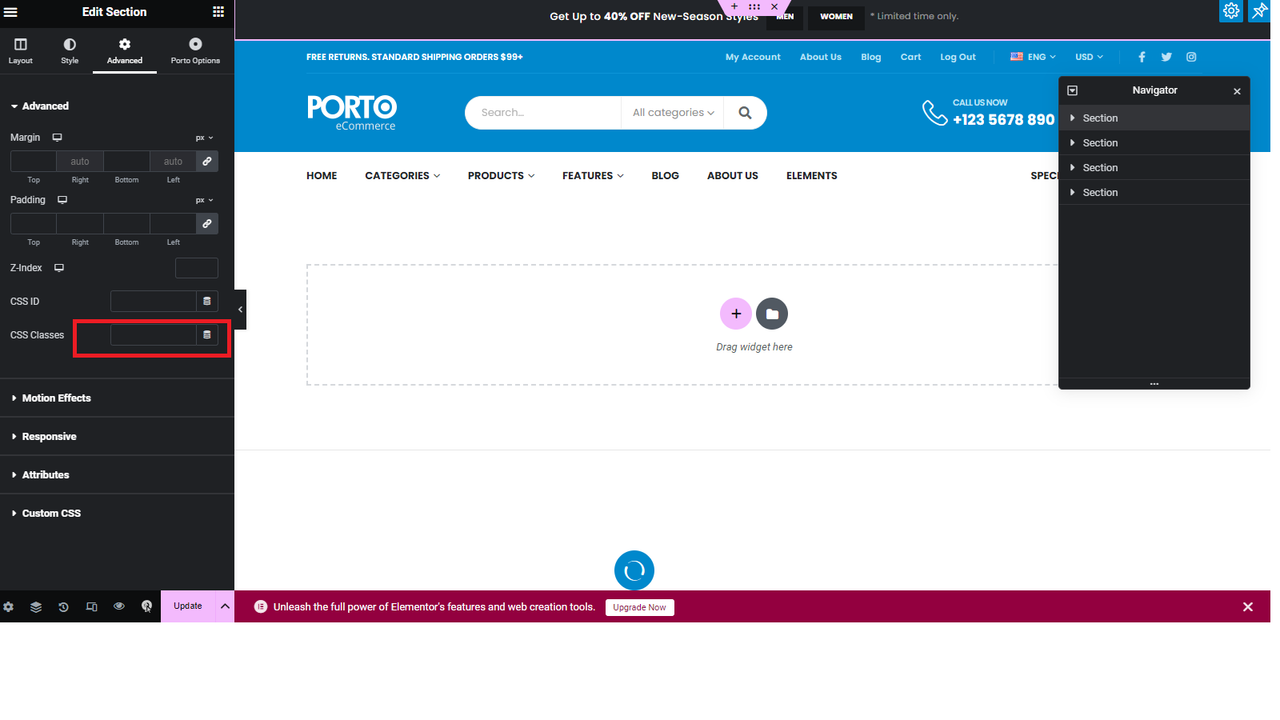
Task: Open Responsive Mode icon
Action: coord(92,607)
